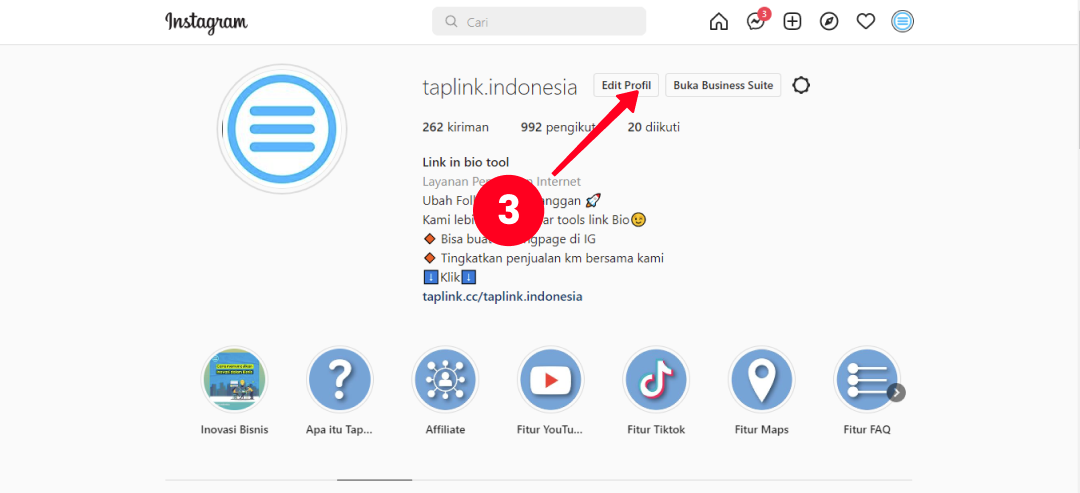Viewport: 1080px width, 493px height.
Task: Open Messenger direct messages icon
Action: (x=756, y=22)
